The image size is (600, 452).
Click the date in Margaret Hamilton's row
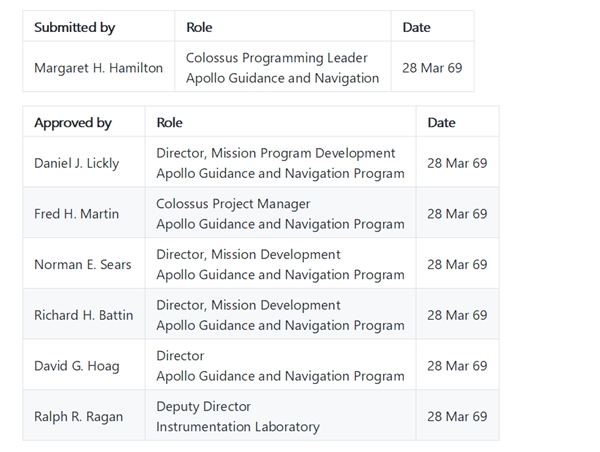point(432,68)
